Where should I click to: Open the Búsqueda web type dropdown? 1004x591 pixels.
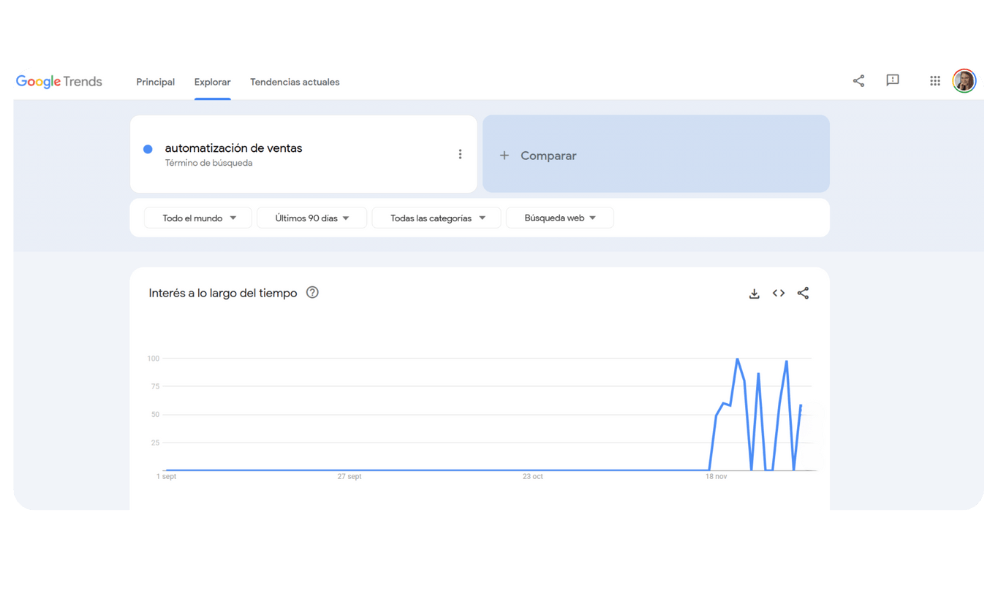pos(560,218)
